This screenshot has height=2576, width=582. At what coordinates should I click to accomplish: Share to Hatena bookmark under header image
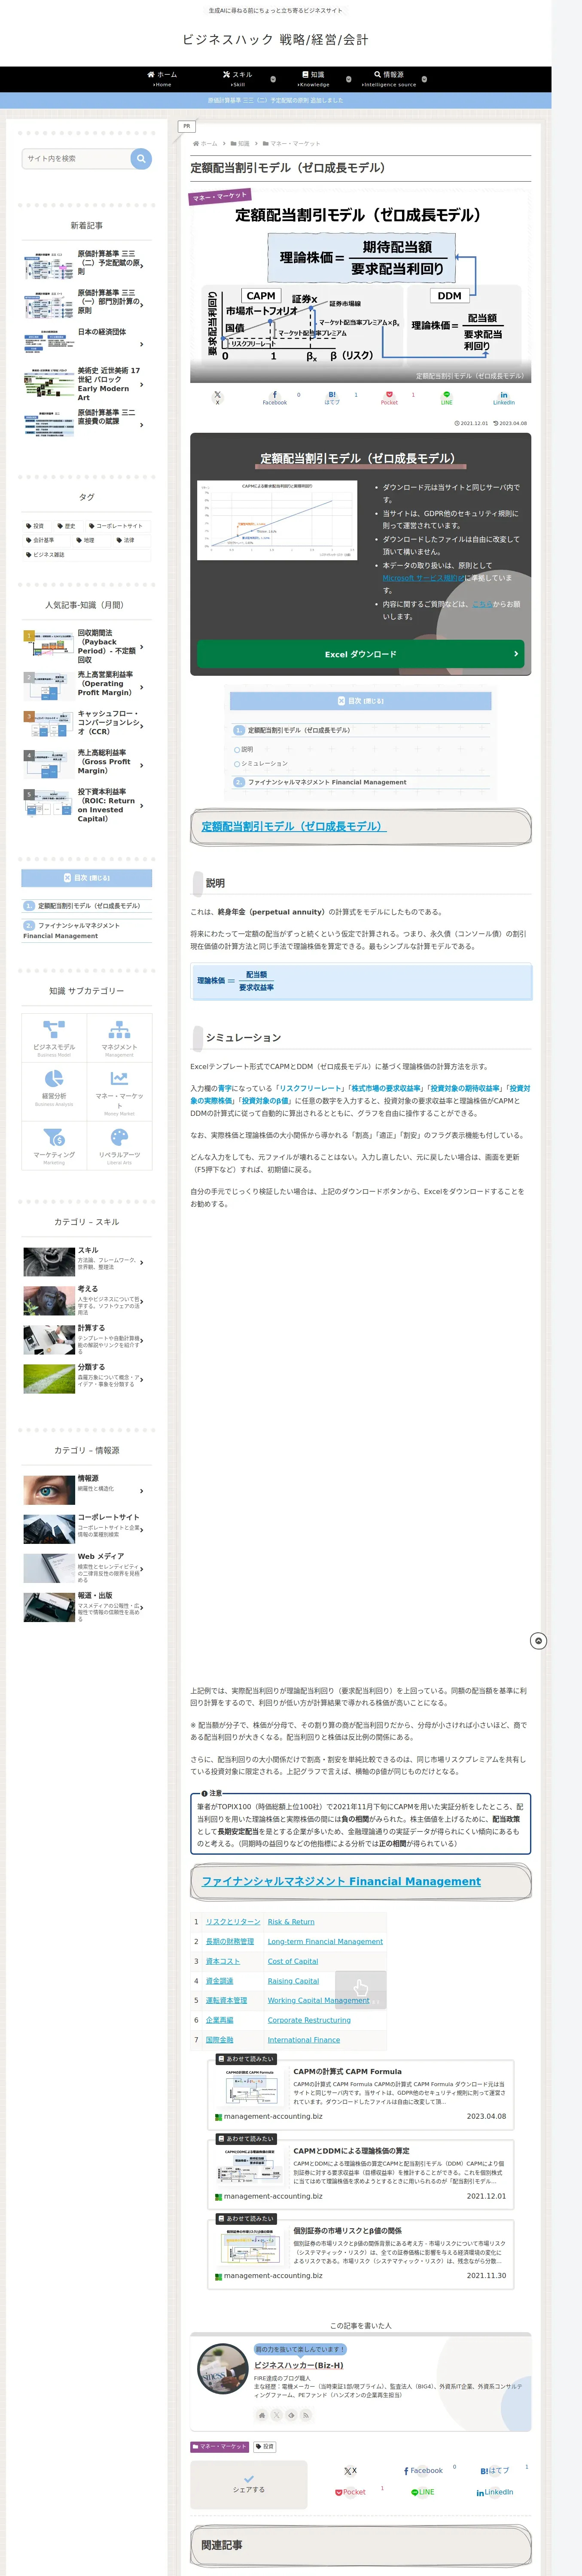tap(332, 397)
